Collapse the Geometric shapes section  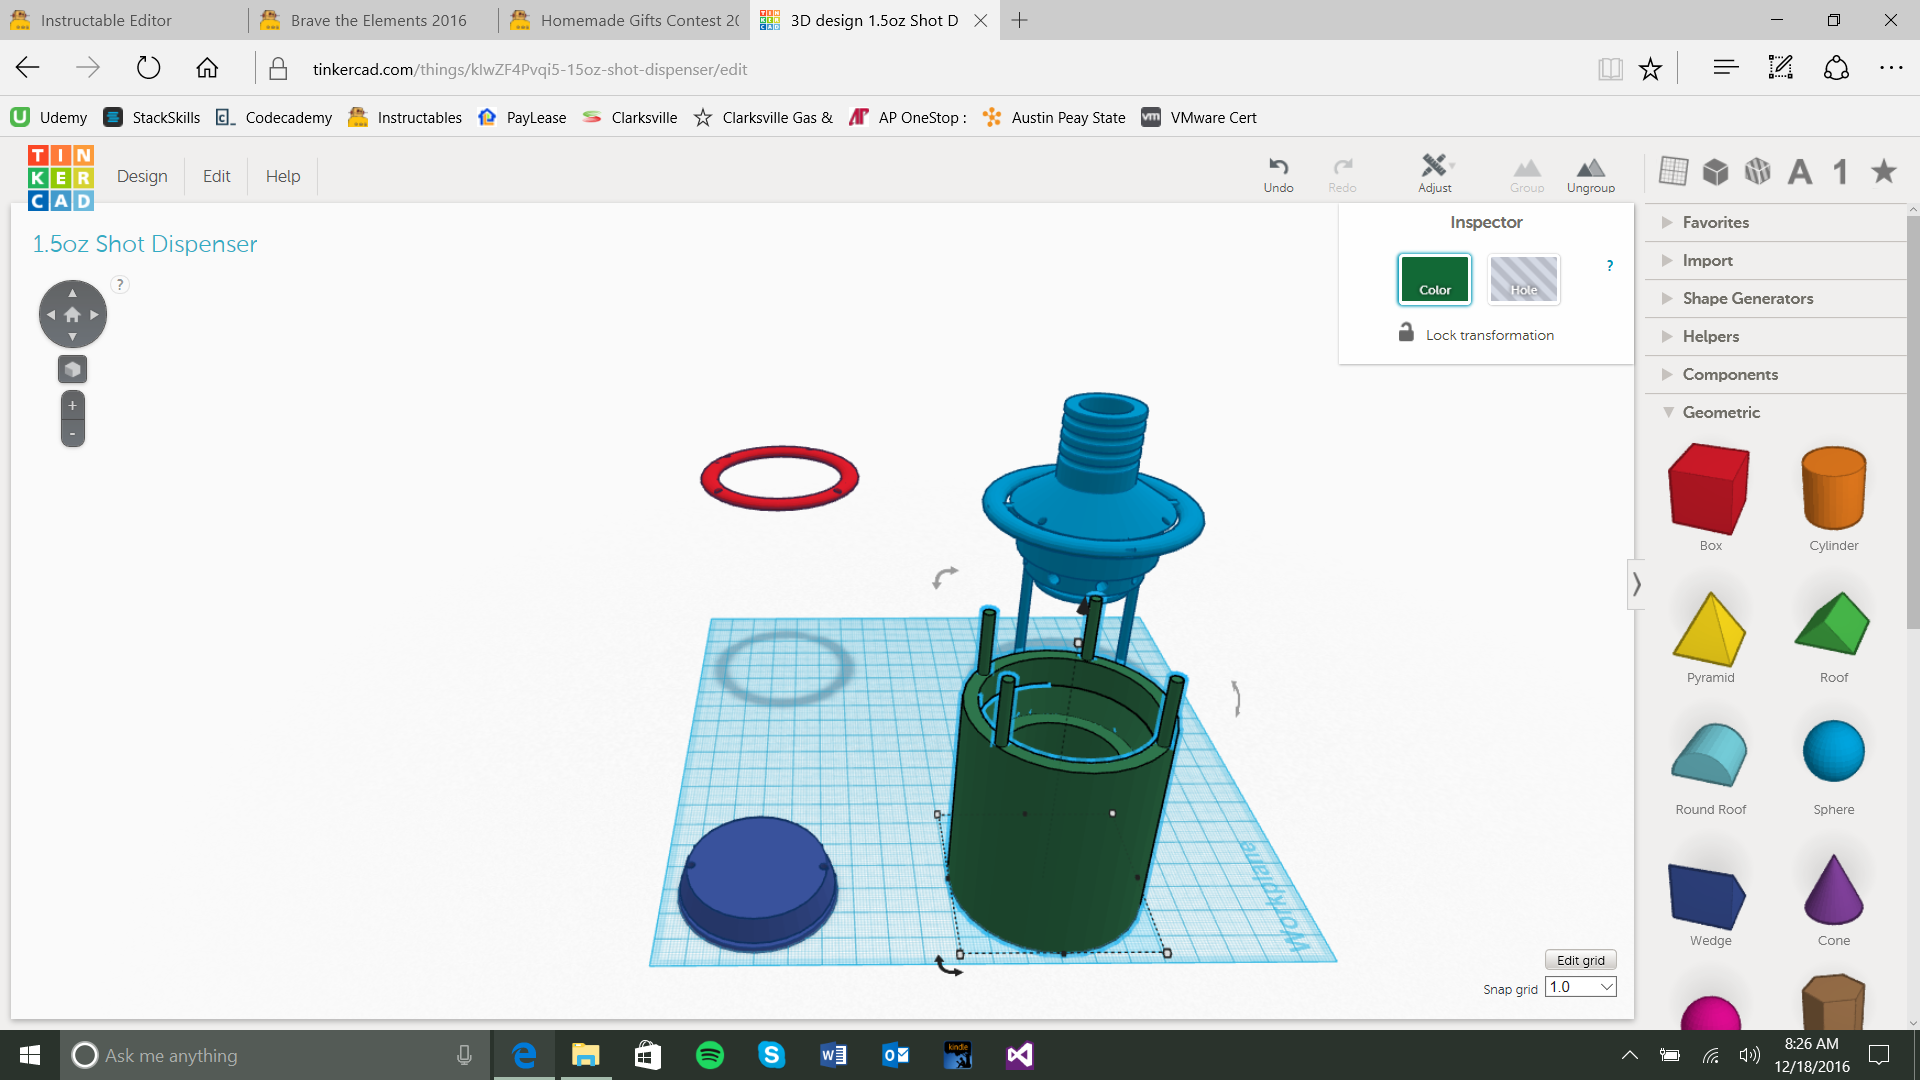coord(1720,412)
